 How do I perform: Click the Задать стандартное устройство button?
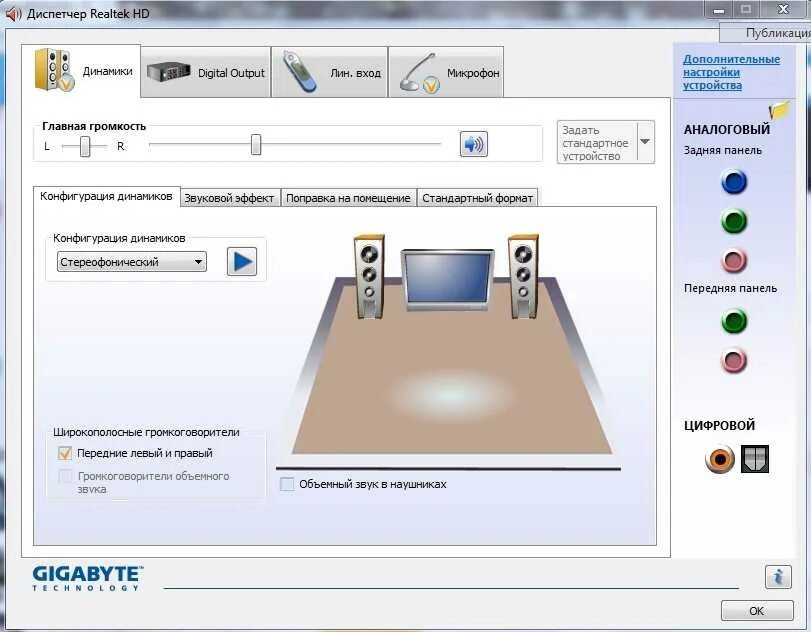point(597,142)
